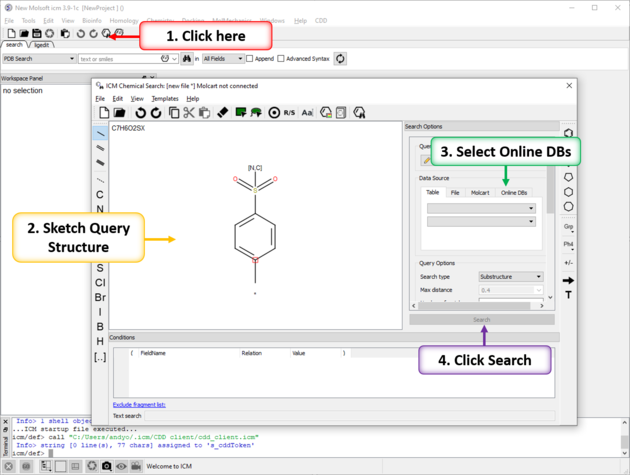Click camera icon in bottom status bar
The width and height of the screenshot is (630, 475).
106,466
